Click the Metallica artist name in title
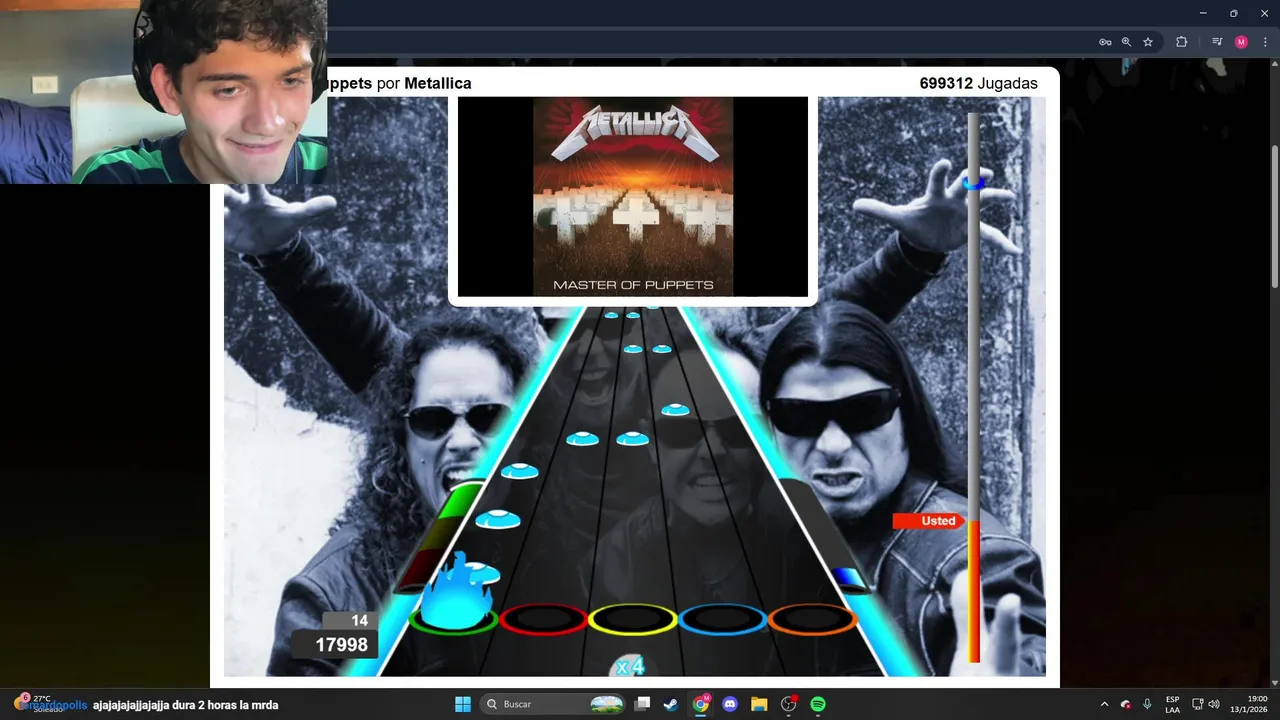The height and width of the screenshot is (720, 1280). [437, 84]
